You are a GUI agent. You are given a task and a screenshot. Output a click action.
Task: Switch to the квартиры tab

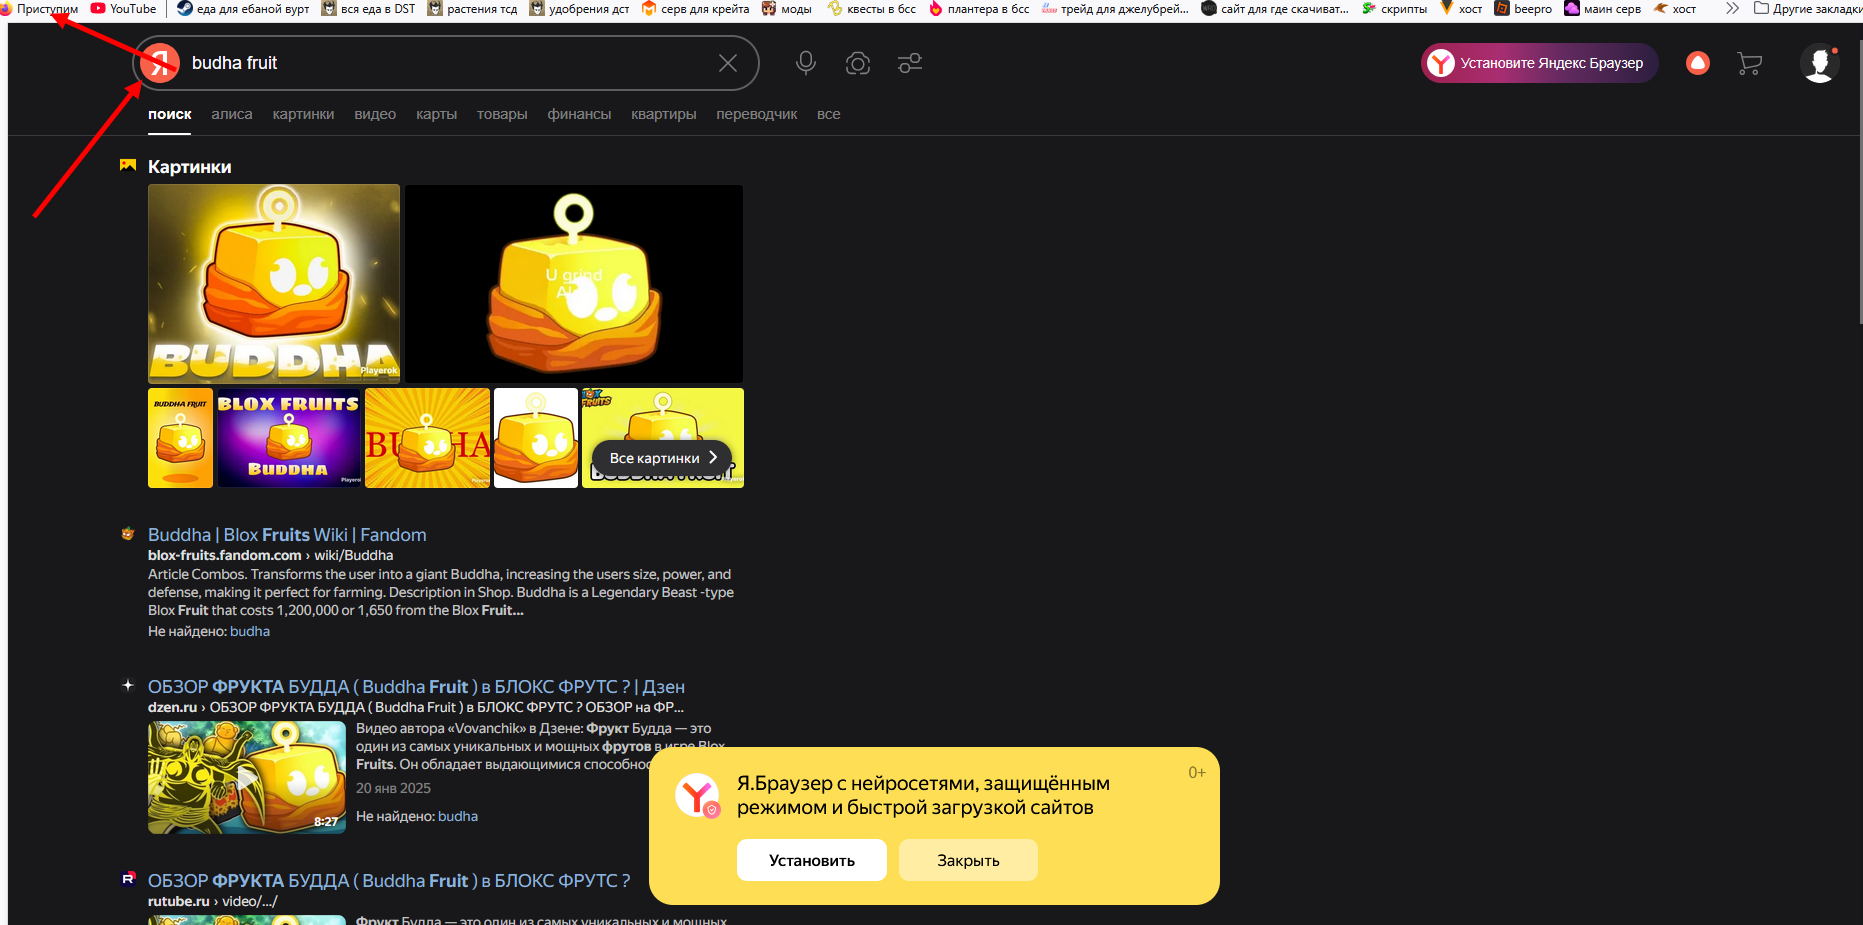[x=663, y=114]
